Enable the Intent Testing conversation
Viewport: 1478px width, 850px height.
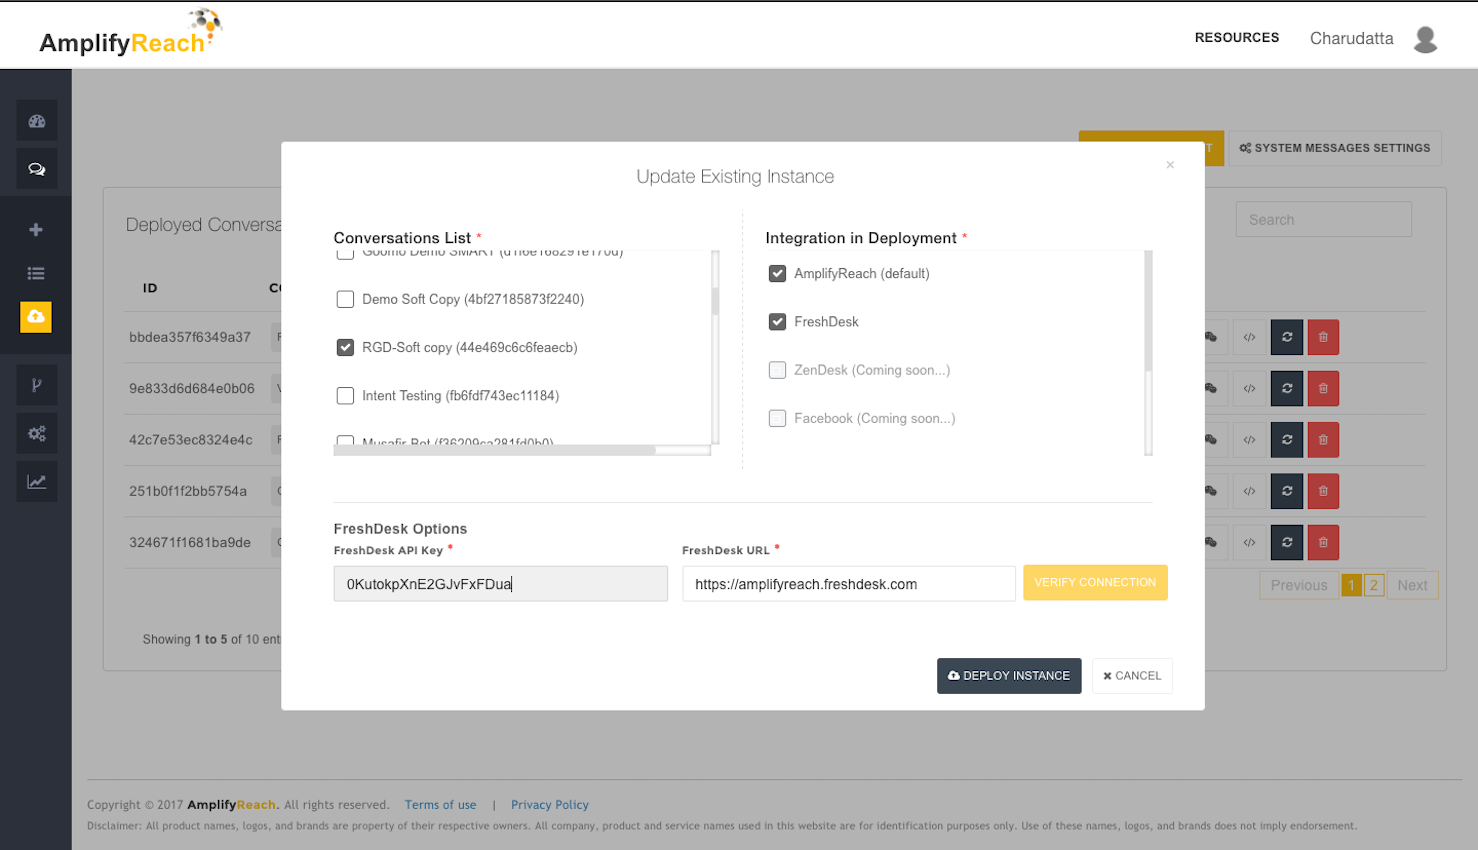click(x=345, y=396)
